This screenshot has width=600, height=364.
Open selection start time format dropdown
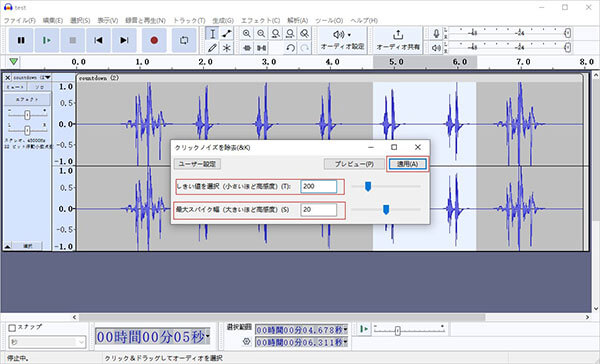345,329
